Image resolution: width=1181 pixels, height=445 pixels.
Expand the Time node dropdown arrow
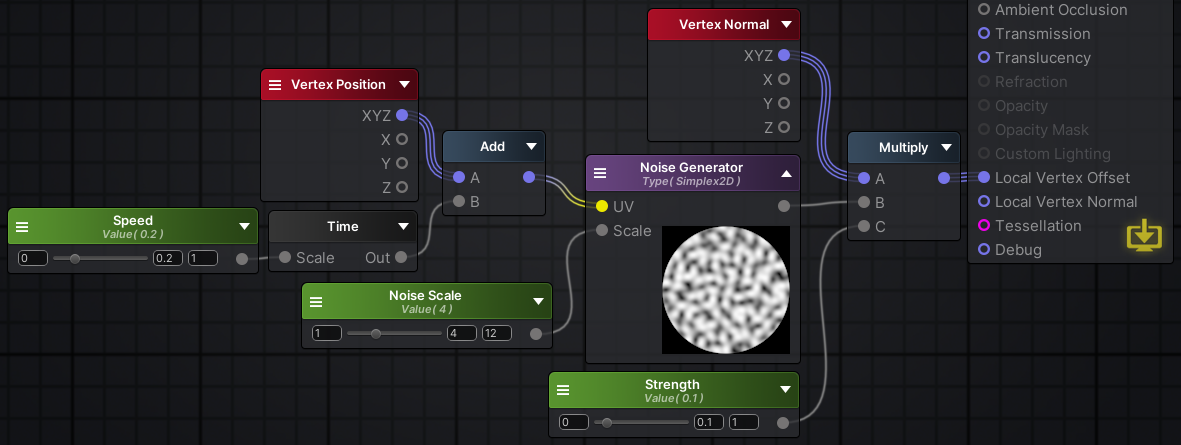coord(404,226)
